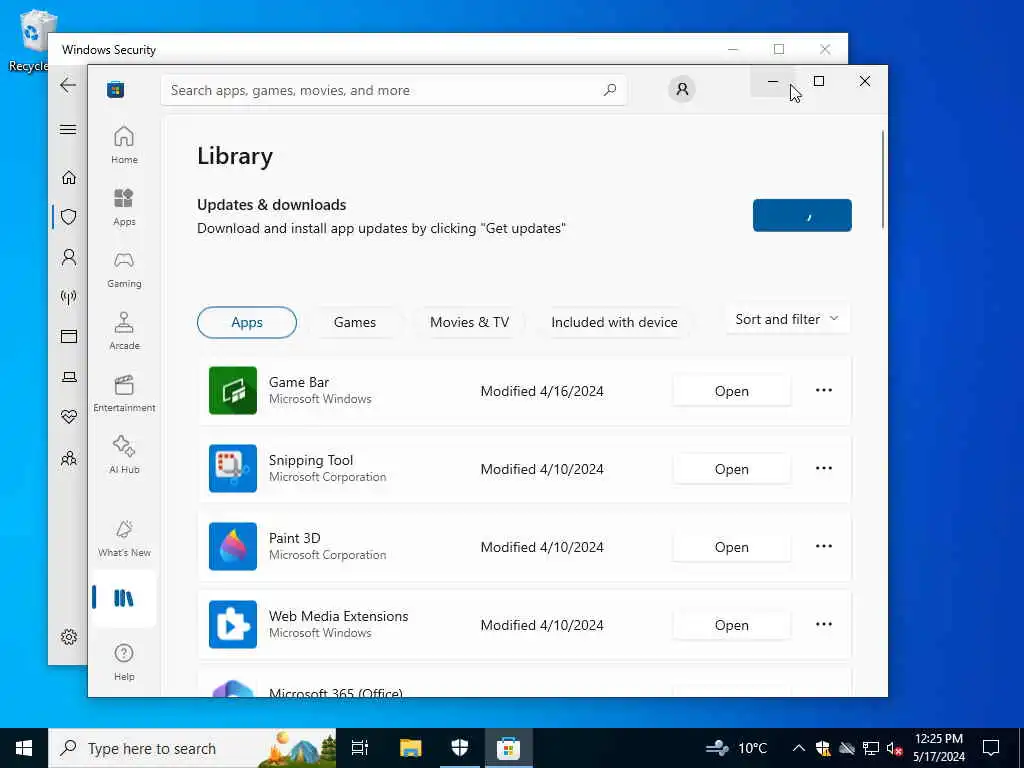Open Family options icon in Windows Security
The image size is (1024, 768).
coord(69,458)
